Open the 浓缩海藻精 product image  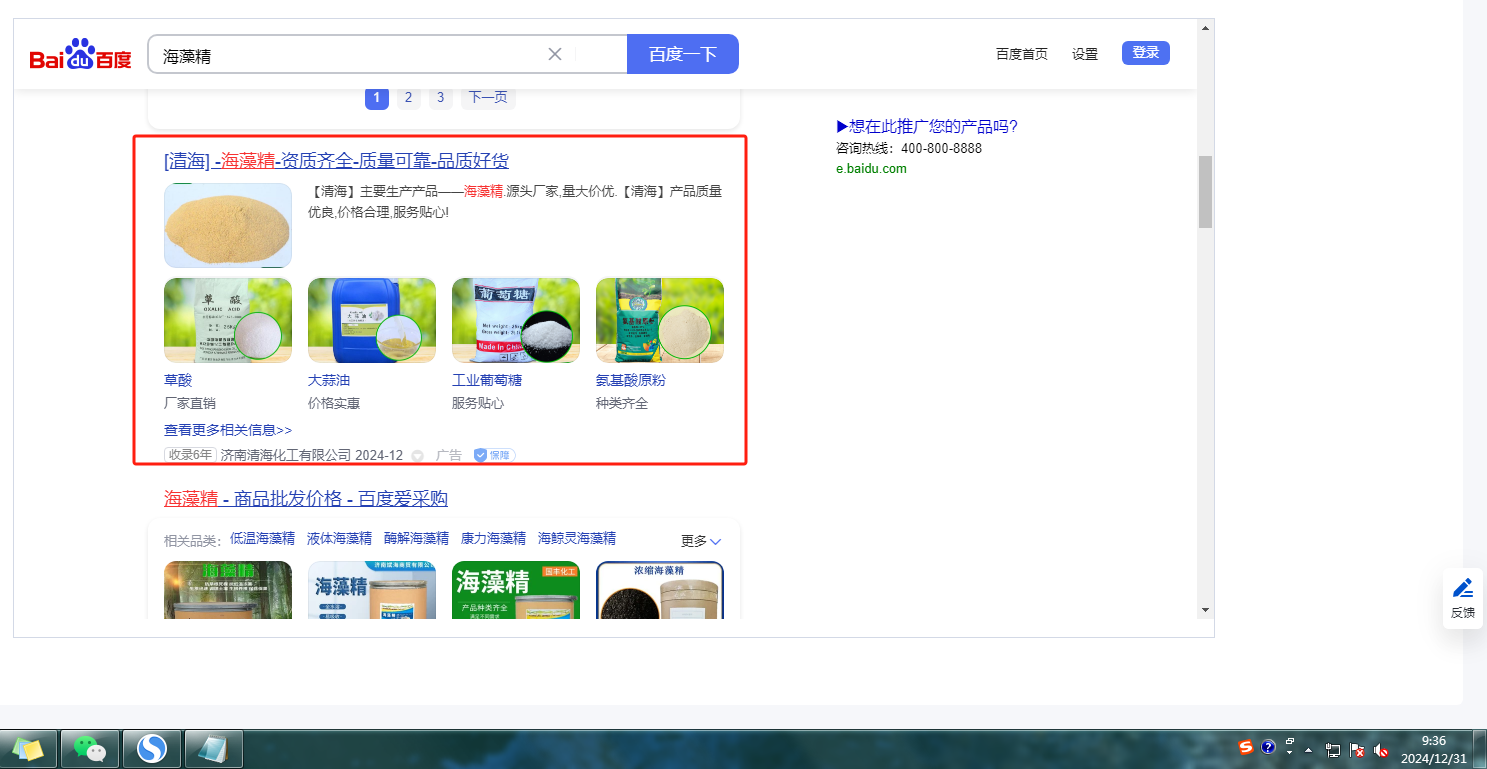(660, 590)
